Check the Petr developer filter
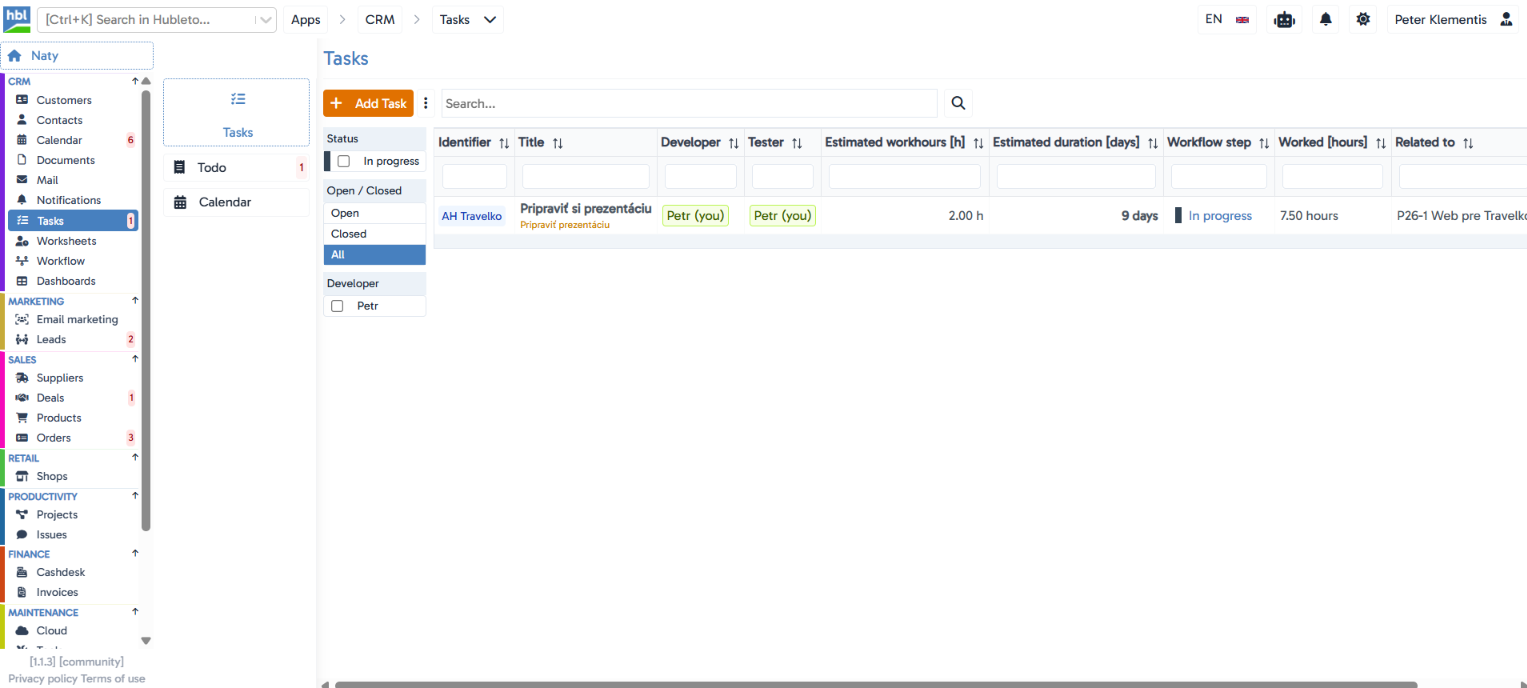The height and width of the screenshot is (688, 1527). tap(337, 306)
